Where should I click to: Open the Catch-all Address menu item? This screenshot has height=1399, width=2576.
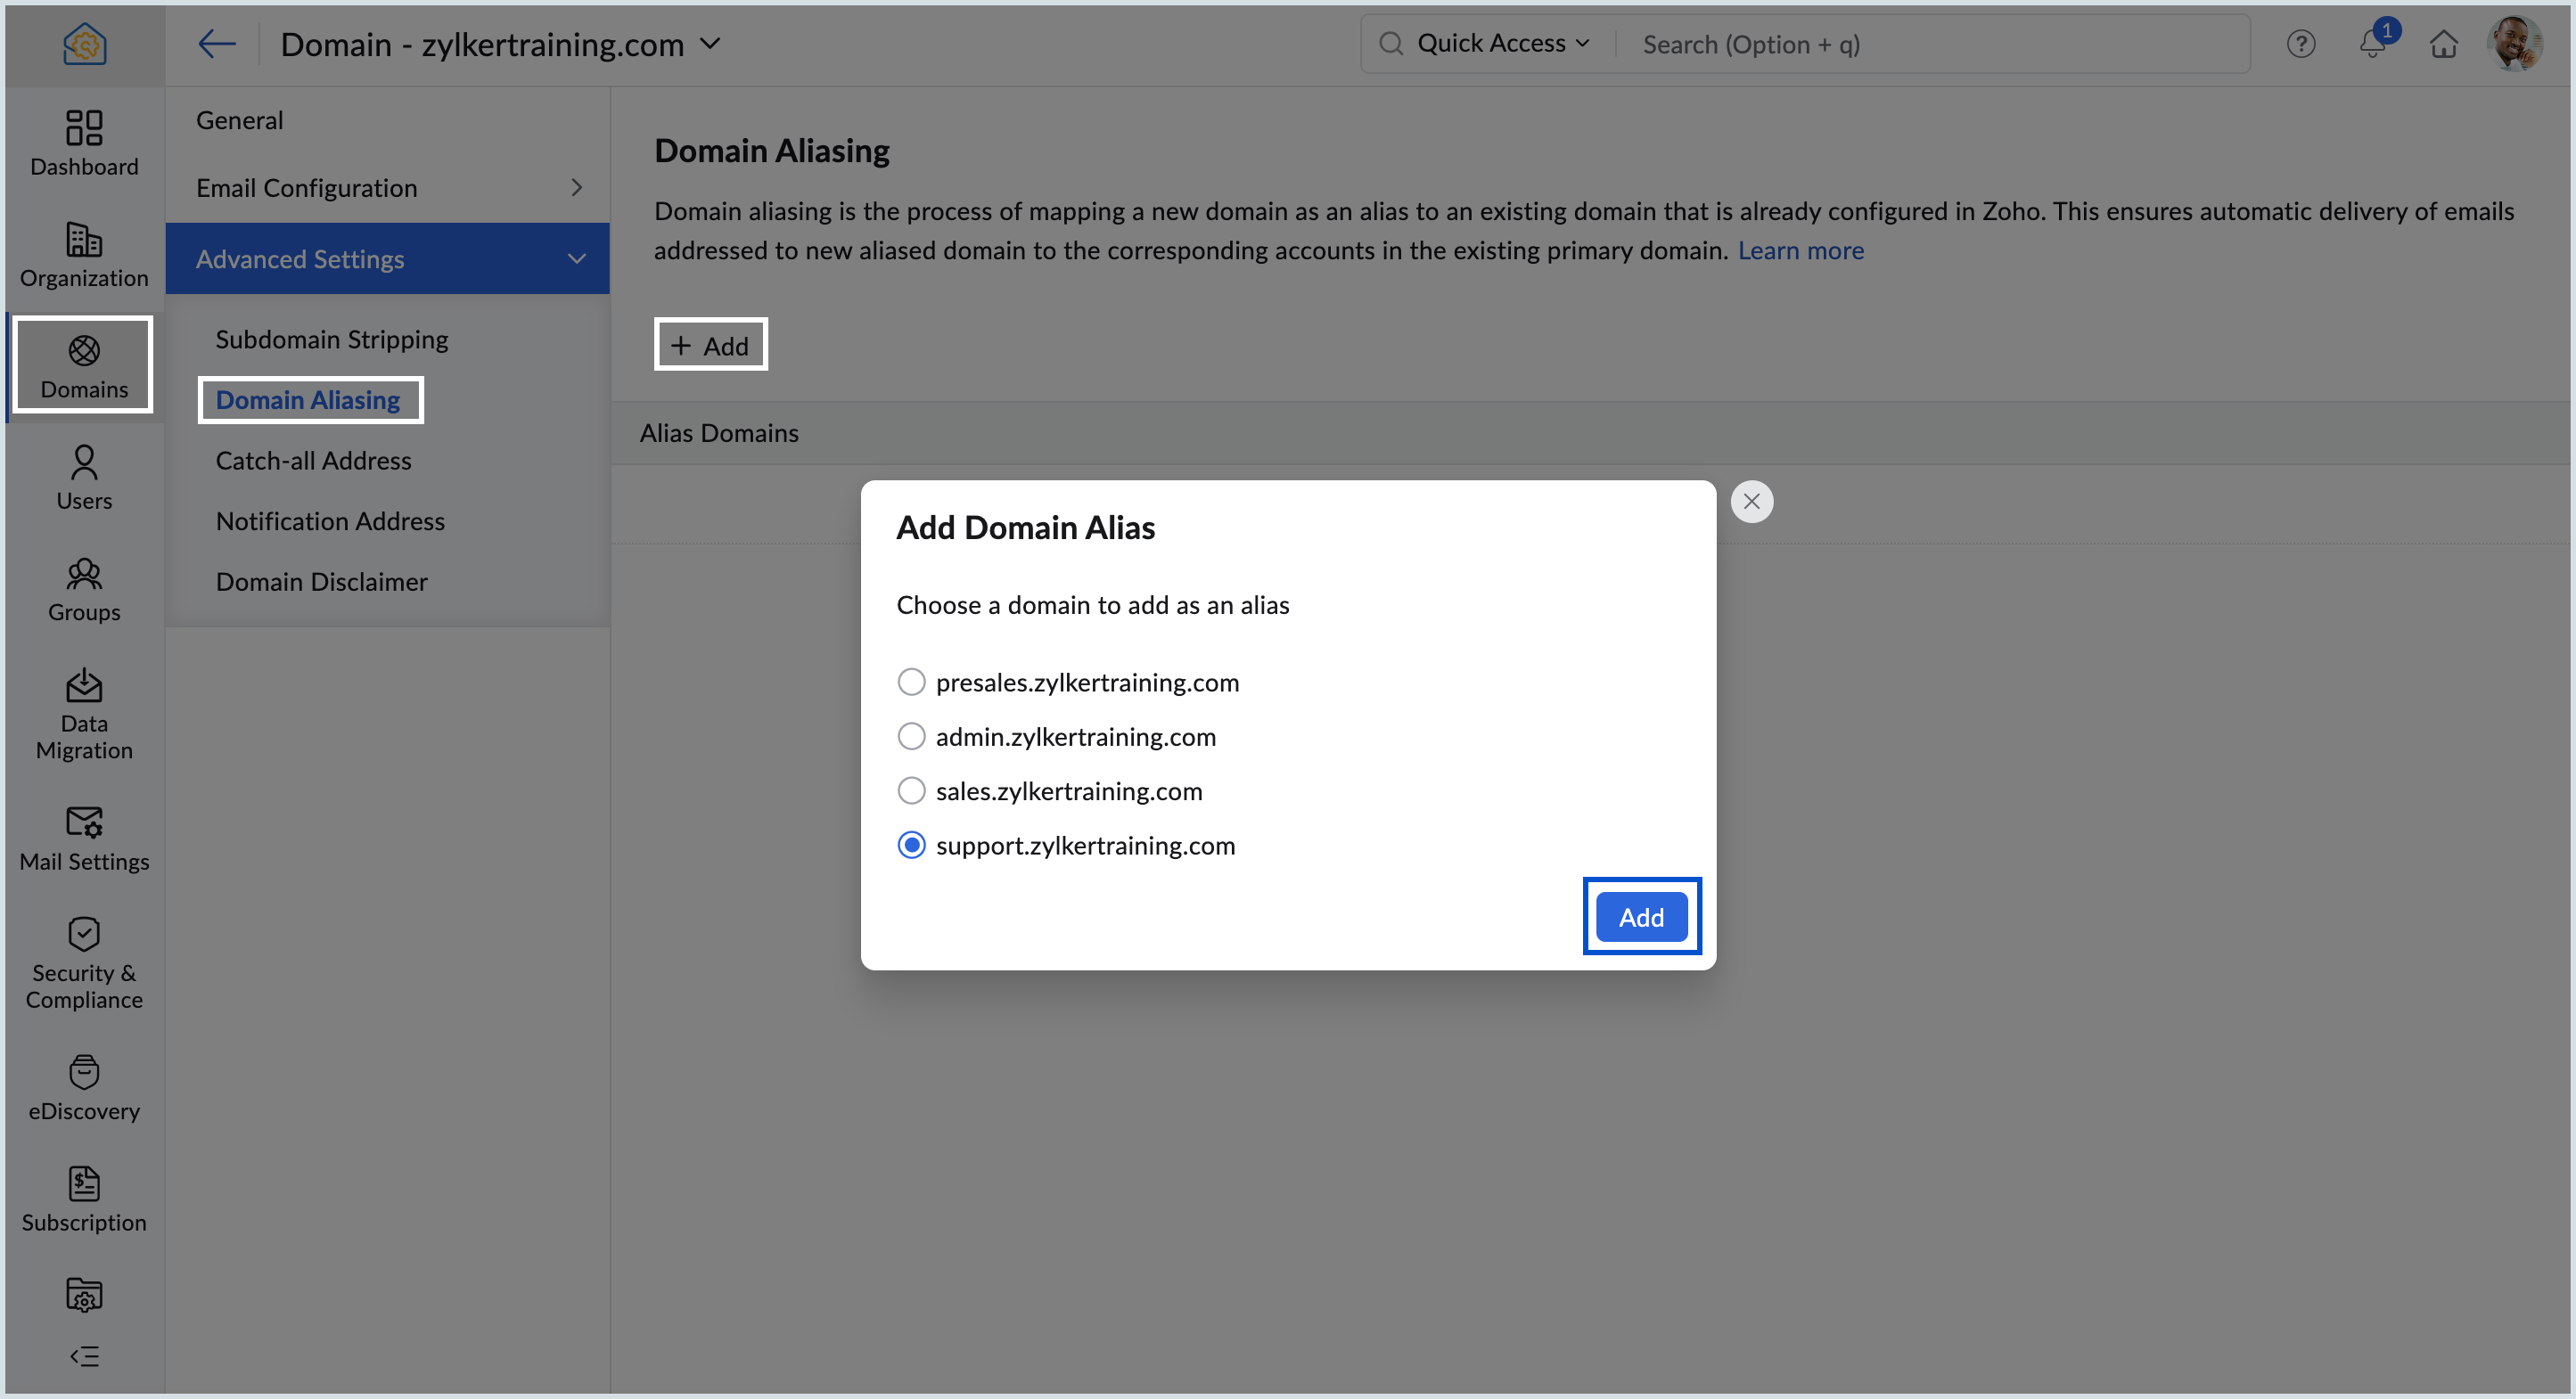point(313,461)
